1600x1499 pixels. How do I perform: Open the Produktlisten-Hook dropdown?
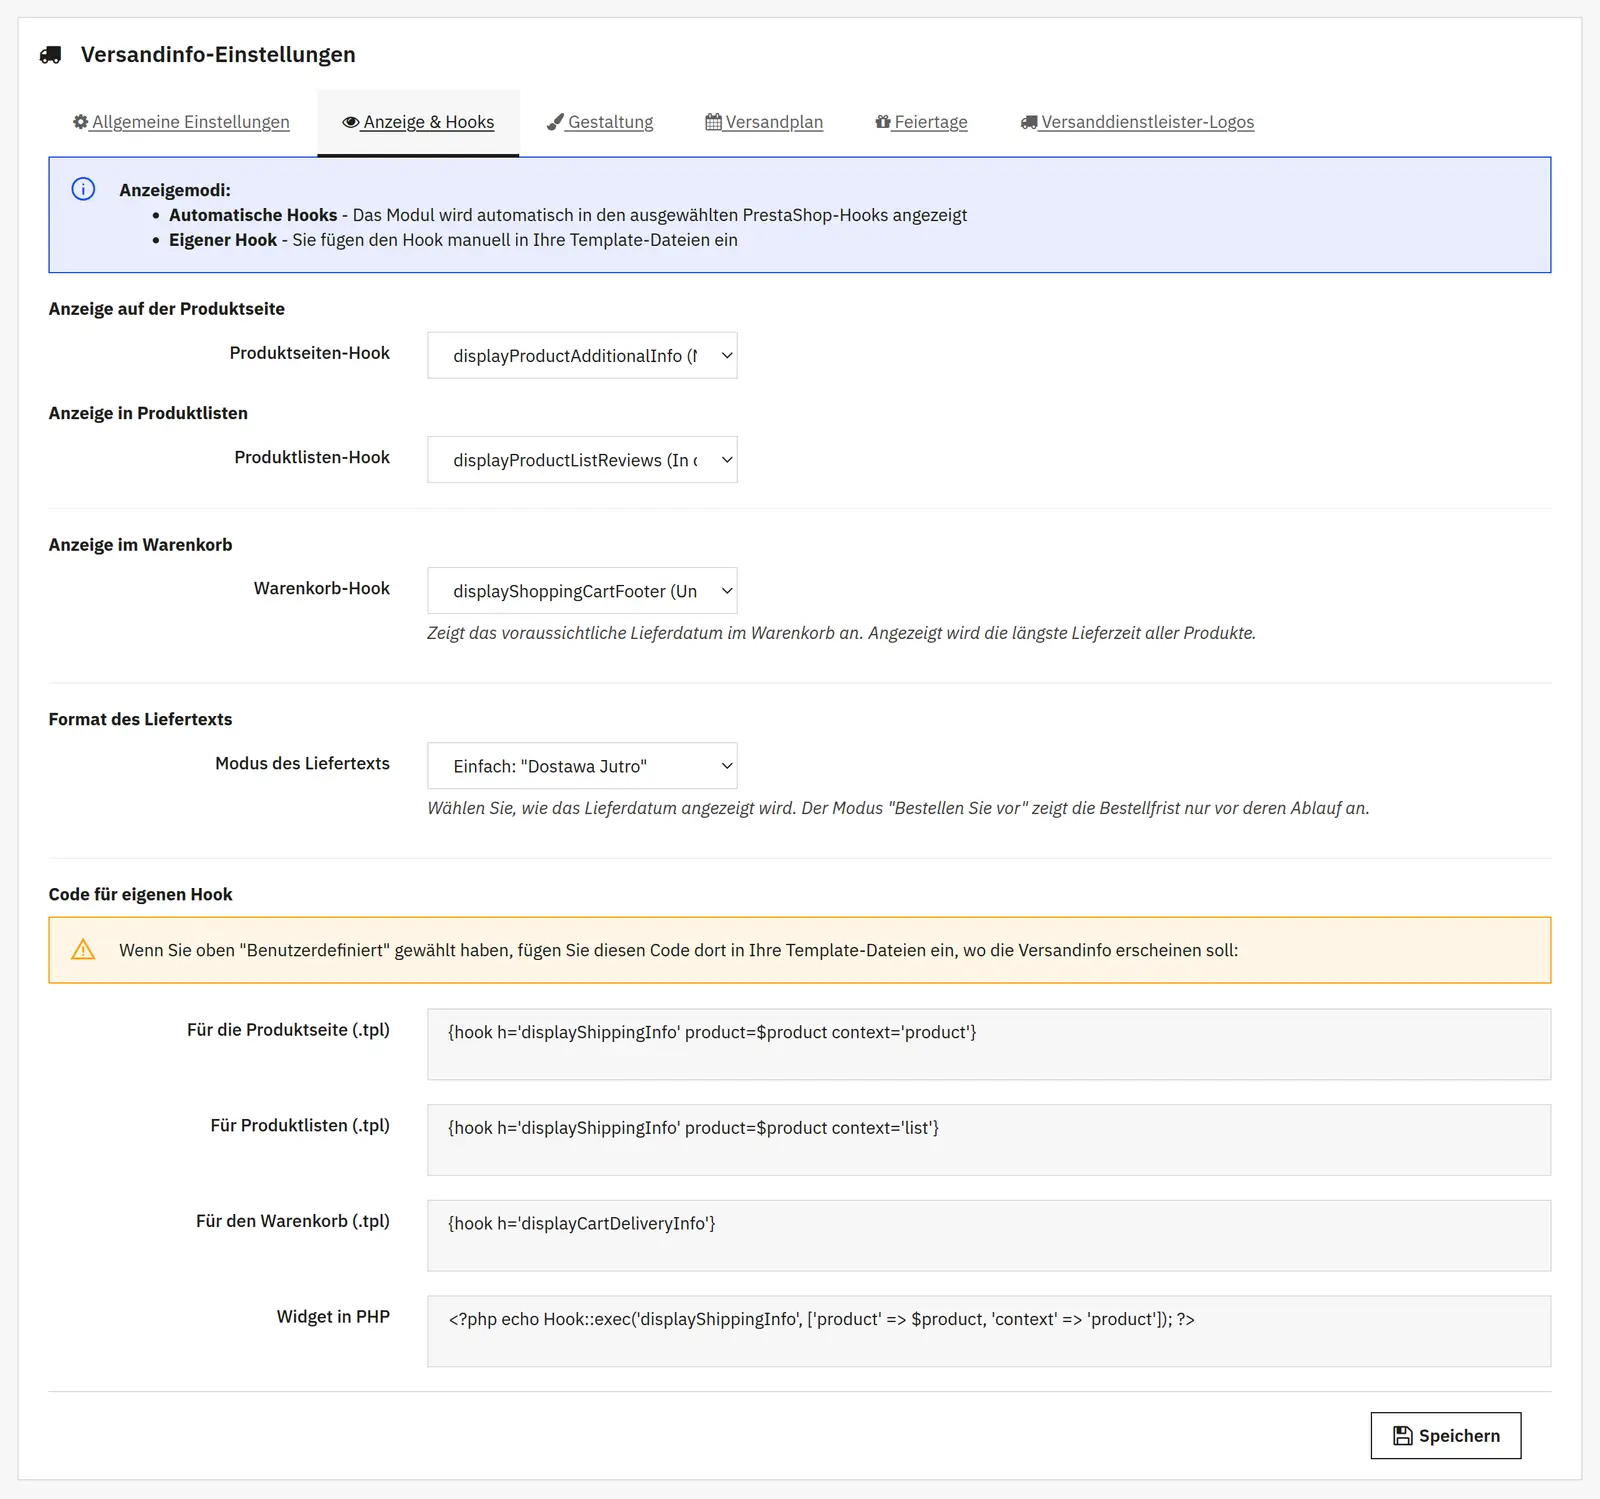[582, 460]
